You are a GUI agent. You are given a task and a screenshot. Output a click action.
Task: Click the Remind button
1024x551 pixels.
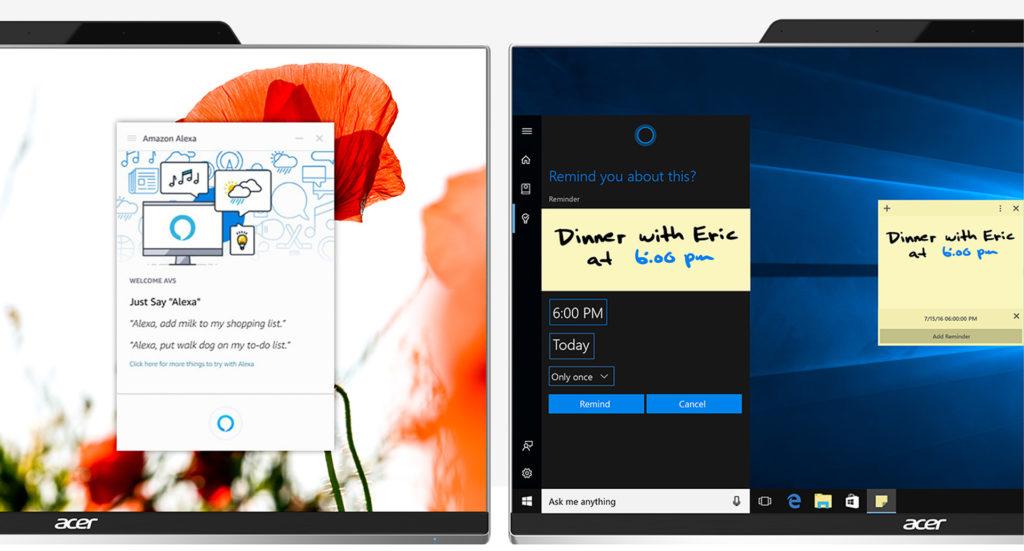[x=596, y=404]
